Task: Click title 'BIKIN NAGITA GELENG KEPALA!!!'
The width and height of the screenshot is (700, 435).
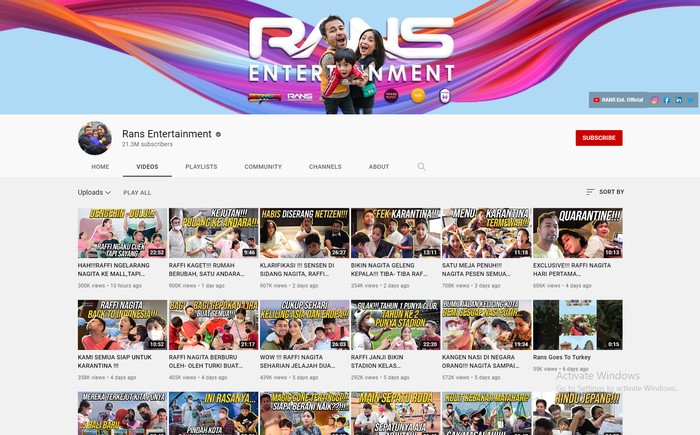Action: (x=389, y=269)
